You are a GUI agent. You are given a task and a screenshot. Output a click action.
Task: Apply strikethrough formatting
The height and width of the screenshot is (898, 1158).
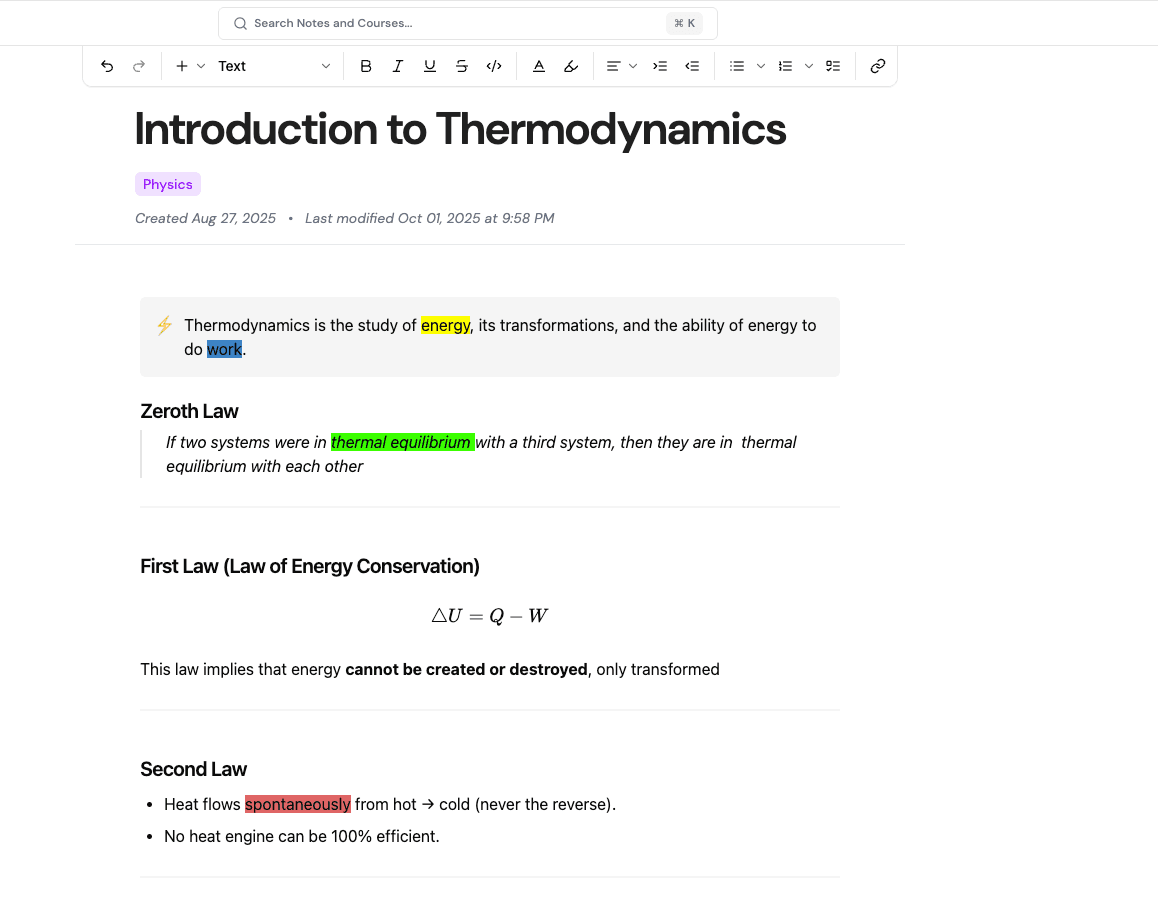(462, 66)
